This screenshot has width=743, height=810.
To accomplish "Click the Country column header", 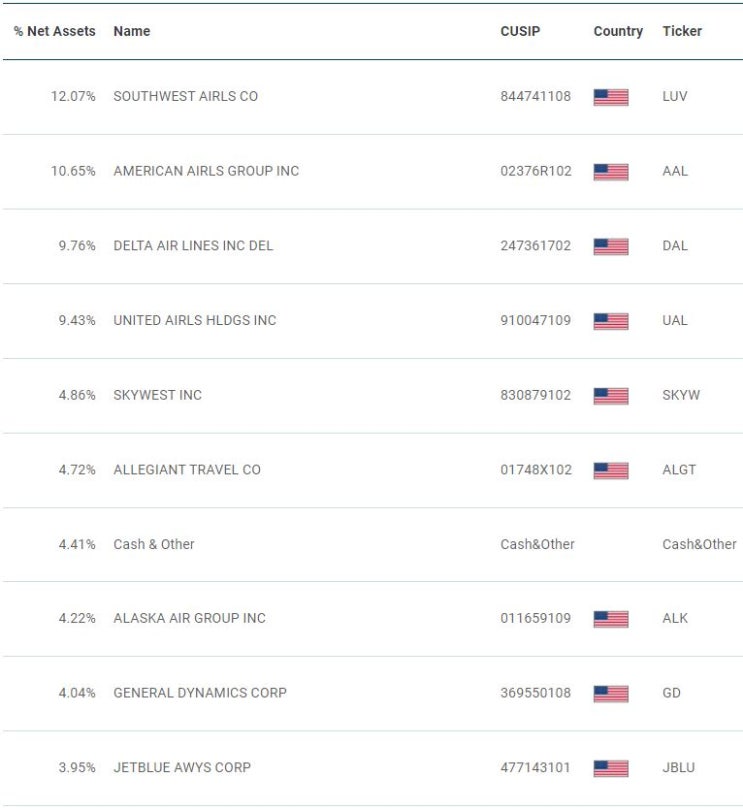I will click(x=618, y=32).
